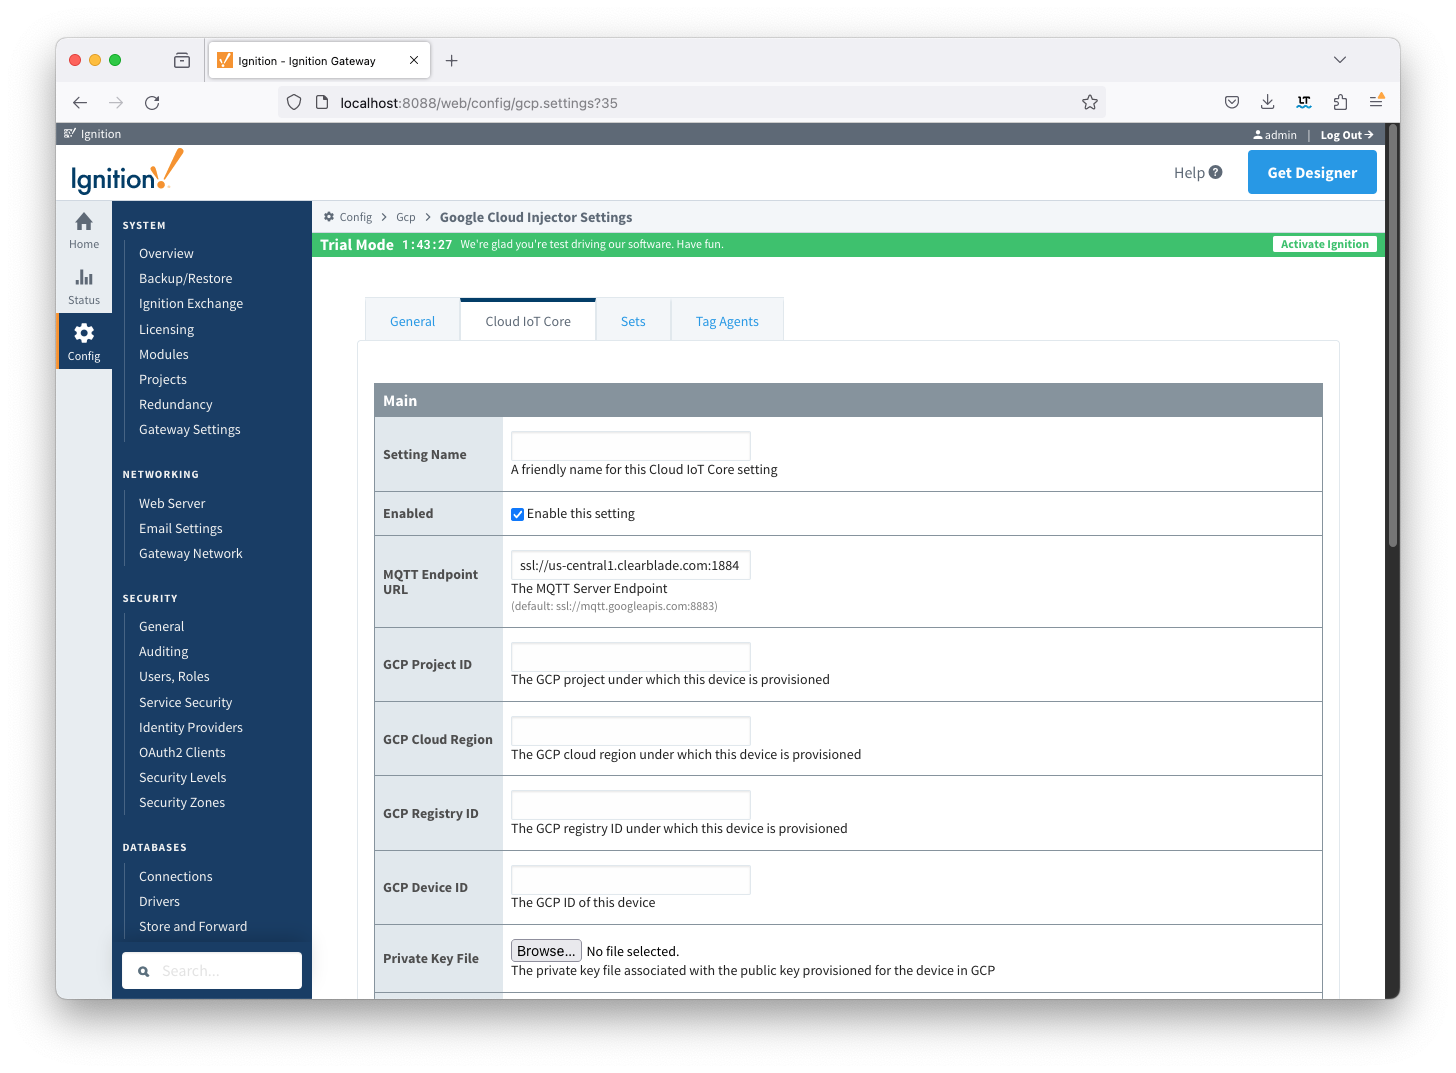
Task: Browse for a private key file
Action: click(x=546, y=951)
